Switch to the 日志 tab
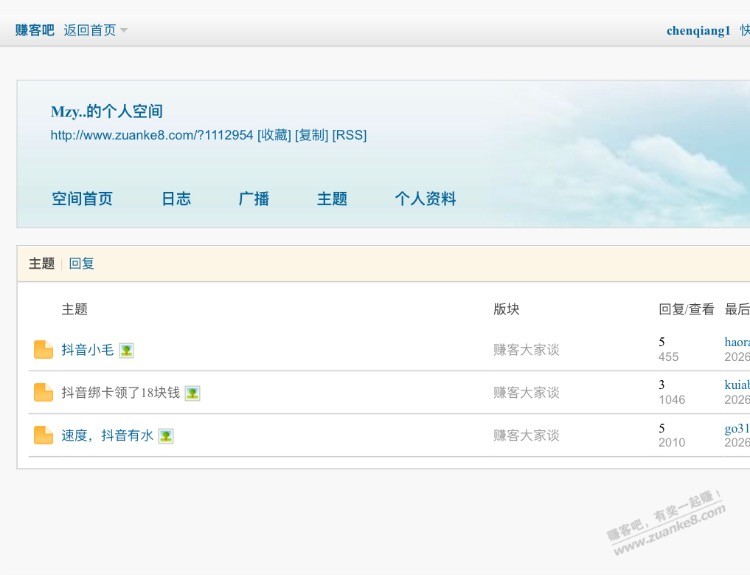The height and width of the screenshot is (575, 750). pos(176,199)
